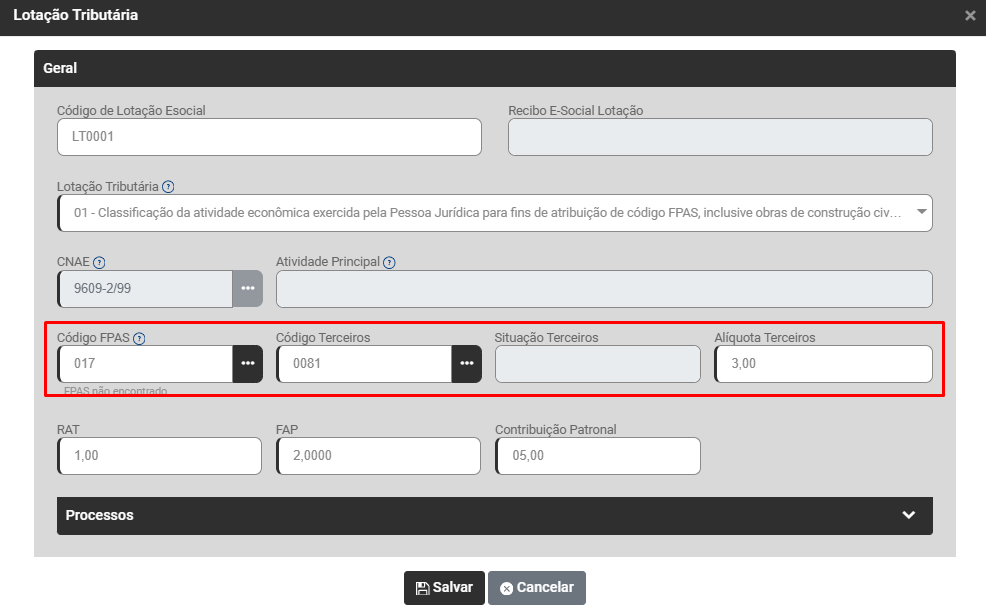The image size is (986, 616).
Task: Click the Código FPAS input field
Action: 146,364
